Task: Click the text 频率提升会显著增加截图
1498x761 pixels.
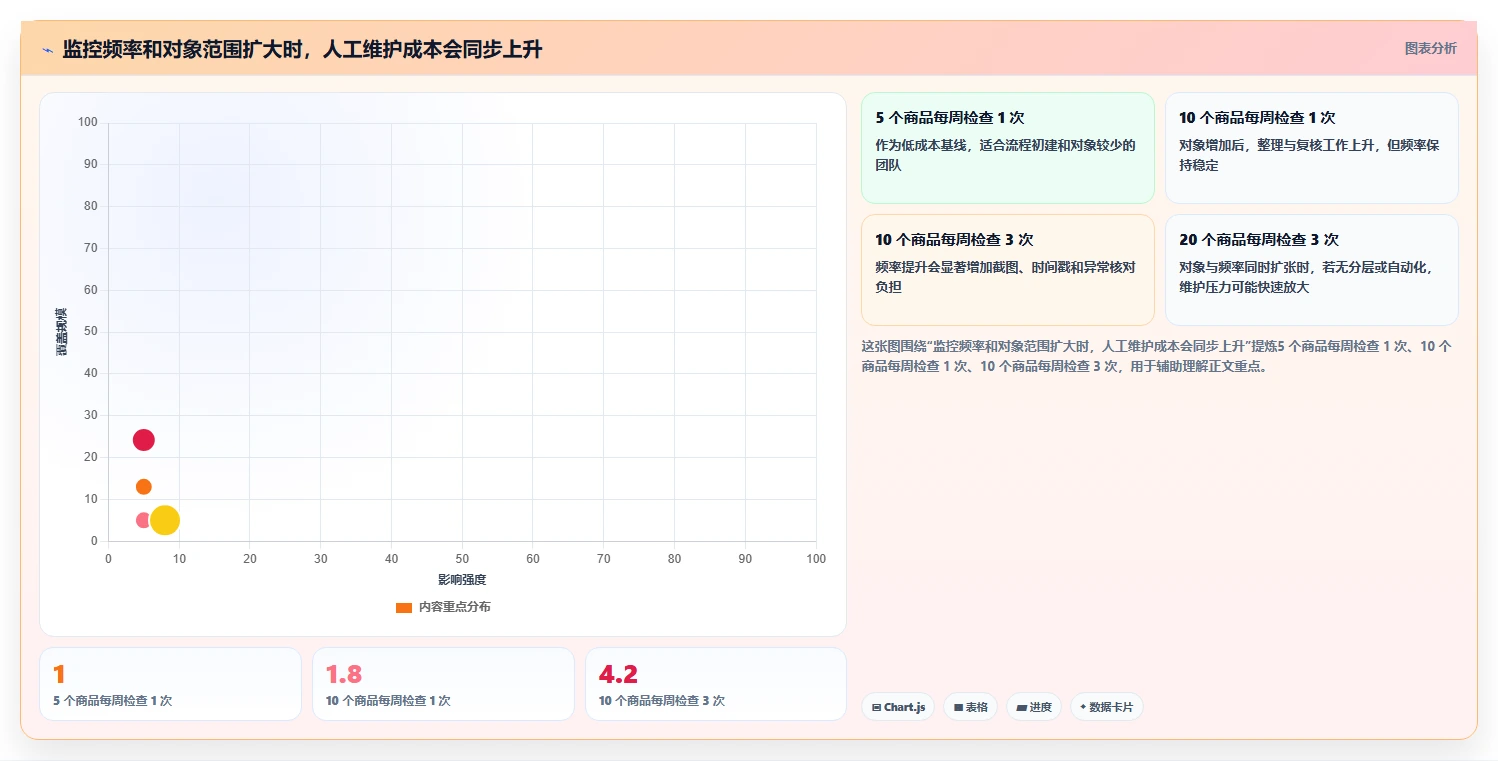Action: tap(1005, 277)
